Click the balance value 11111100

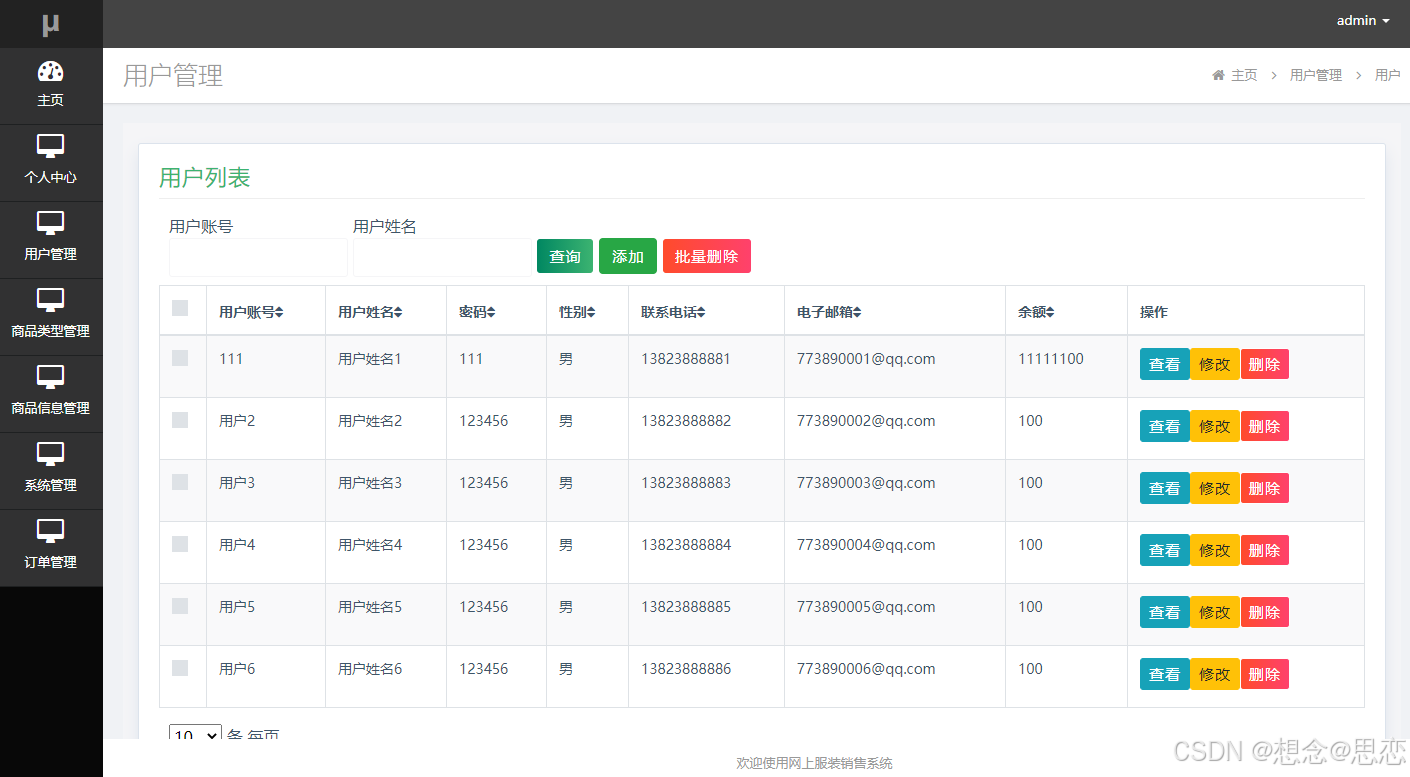(1051, 359)
